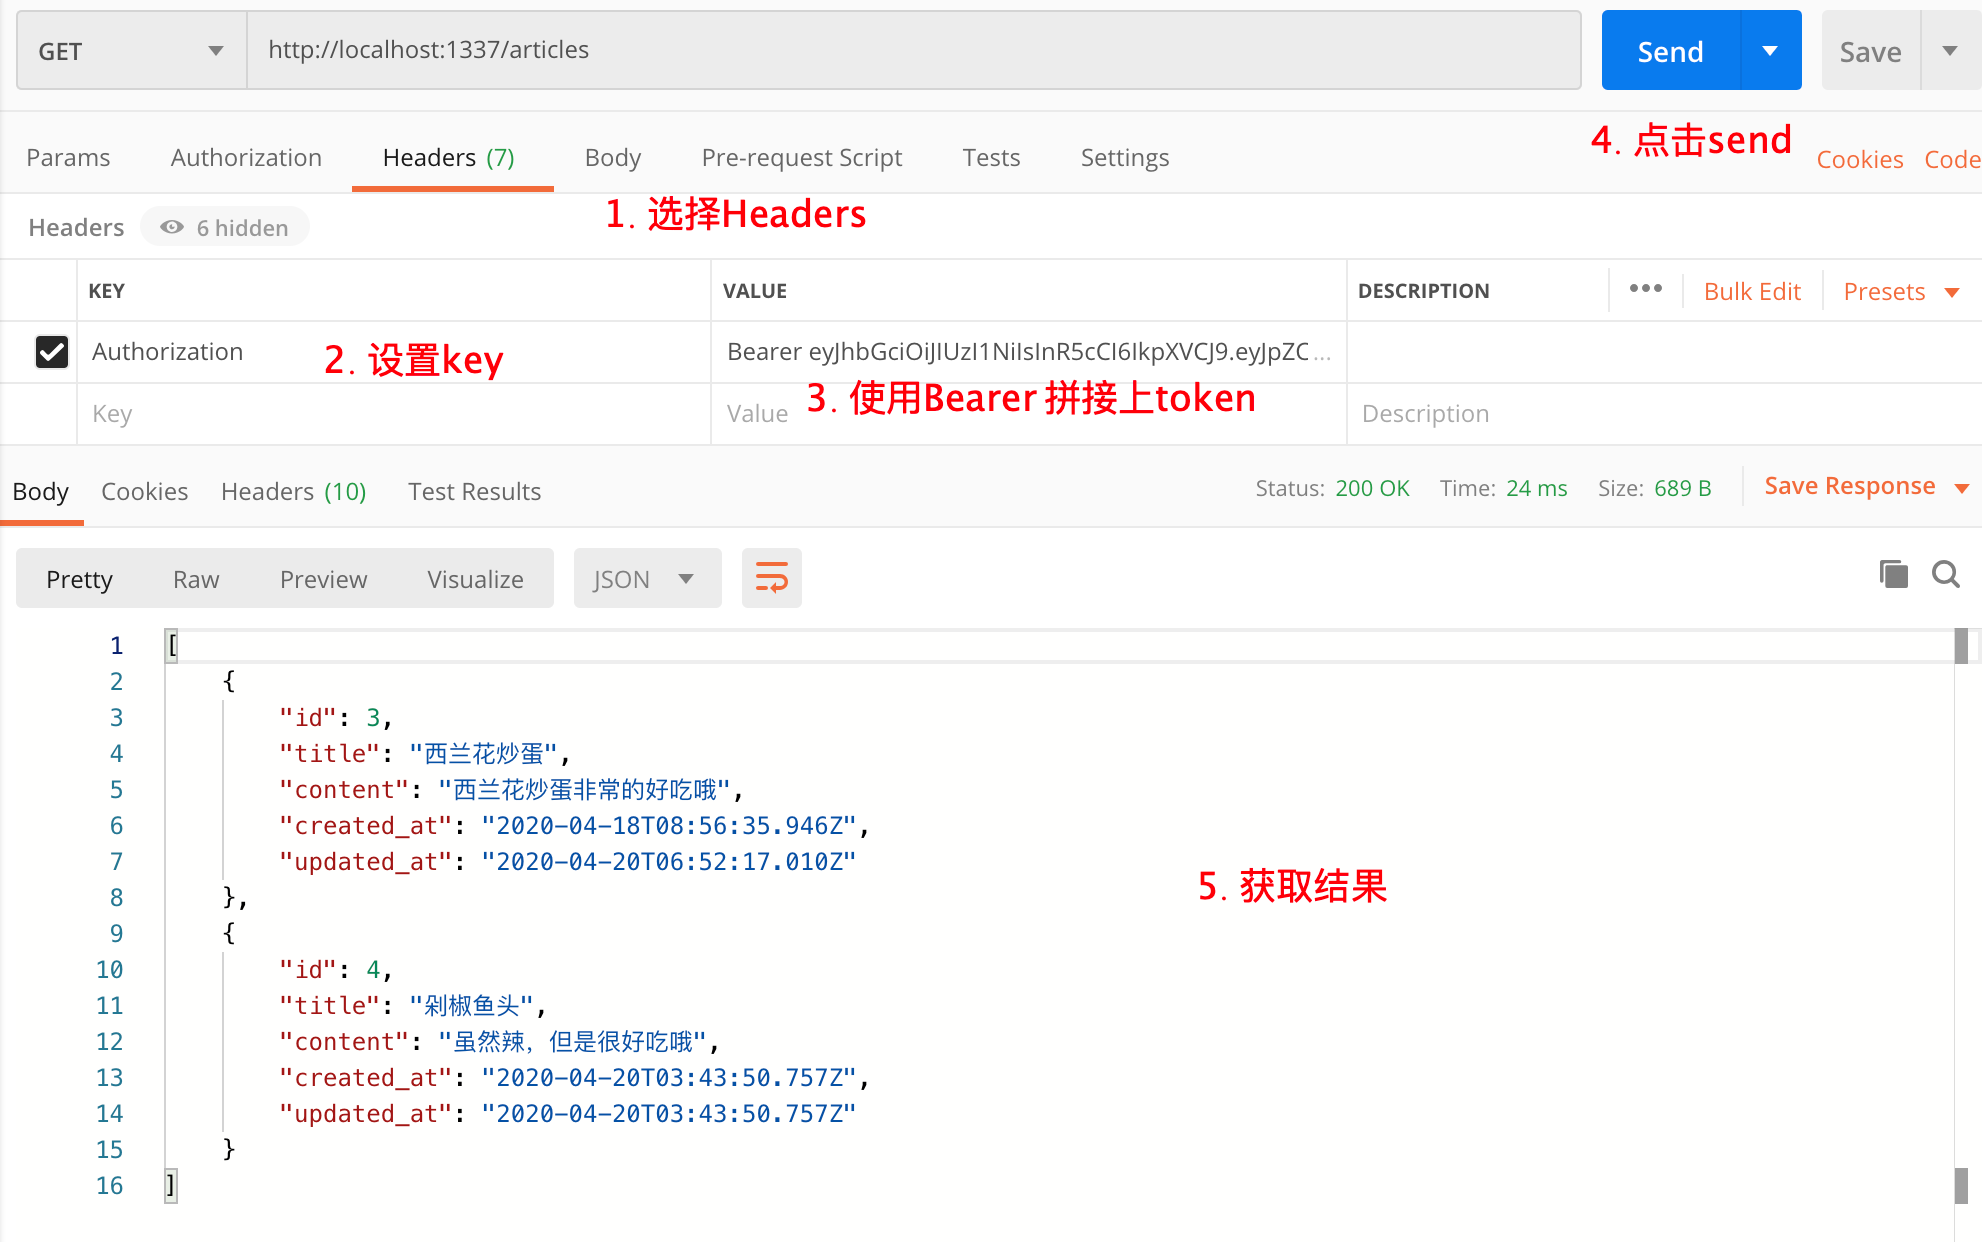Click the Visualize response icon
Screen dimensions: 1982x1242
pyautogui.click(x=474, y=580)
